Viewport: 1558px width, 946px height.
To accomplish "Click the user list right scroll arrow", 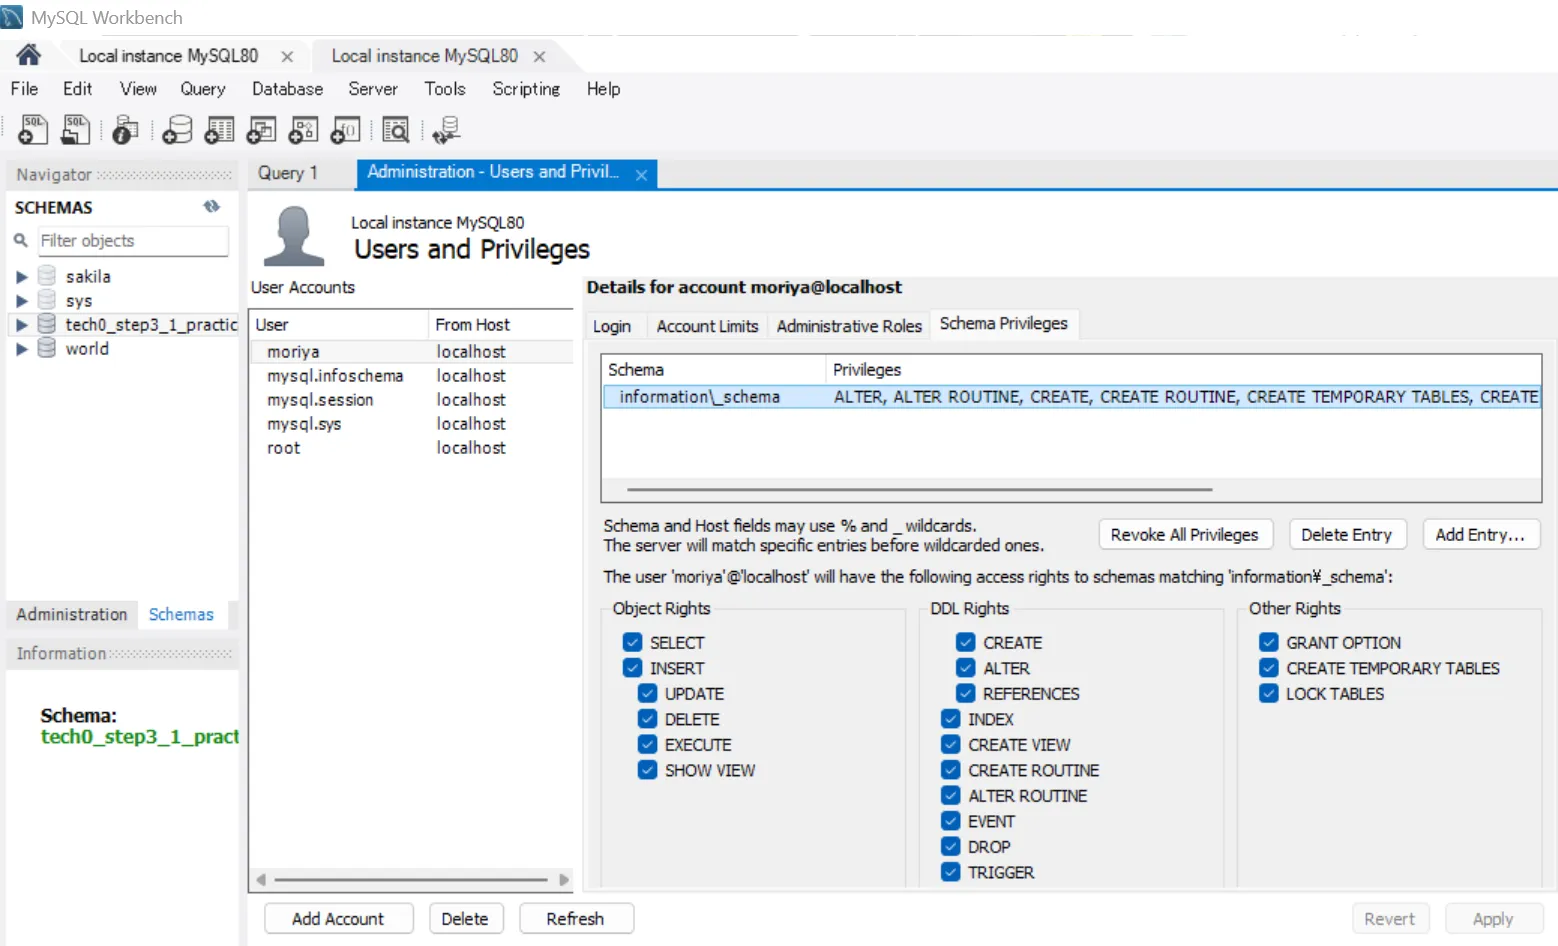I will [x=563, y=880].
